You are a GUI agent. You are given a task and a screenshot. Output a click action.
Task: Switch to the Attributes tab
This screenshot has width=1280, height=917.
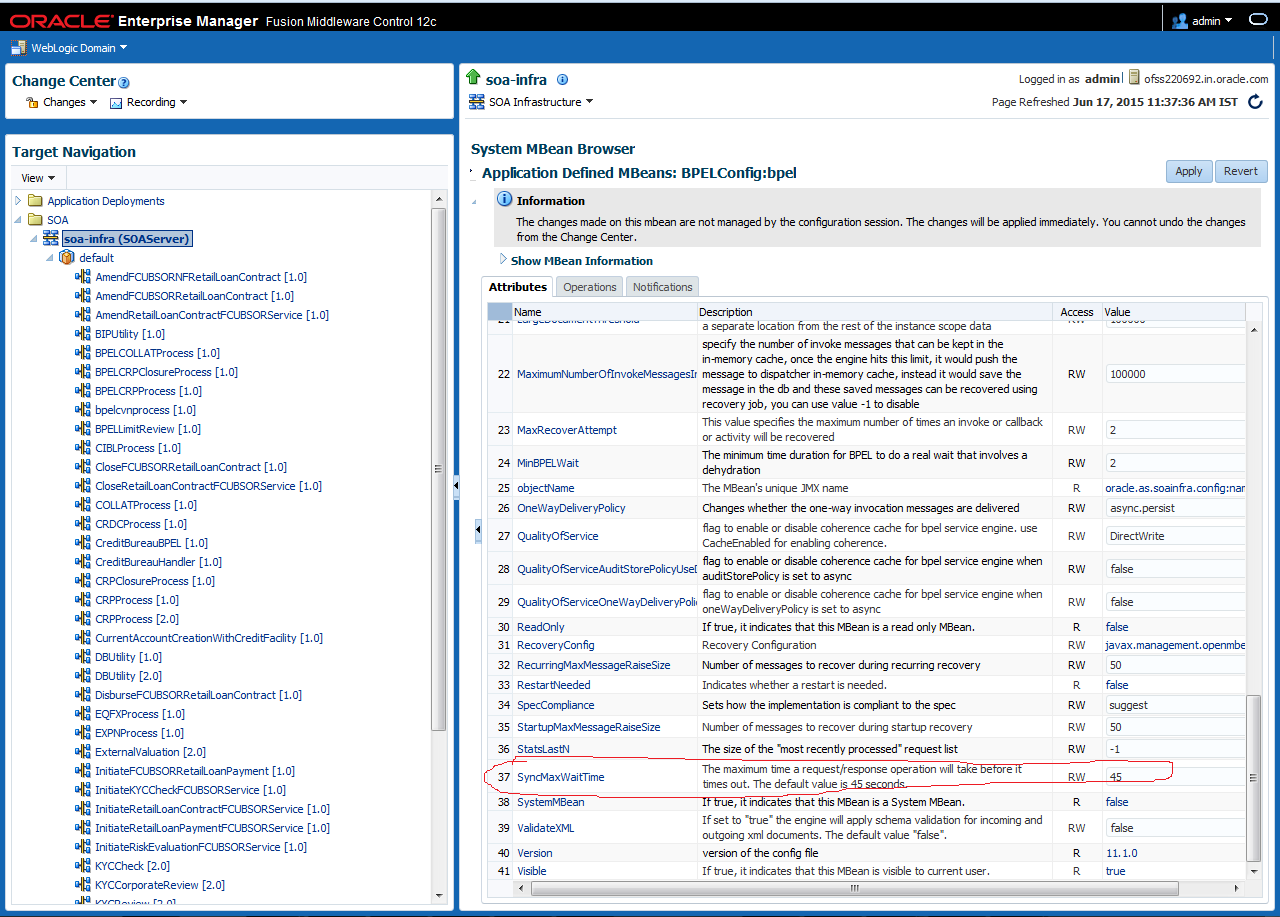(x=517, y=287)
